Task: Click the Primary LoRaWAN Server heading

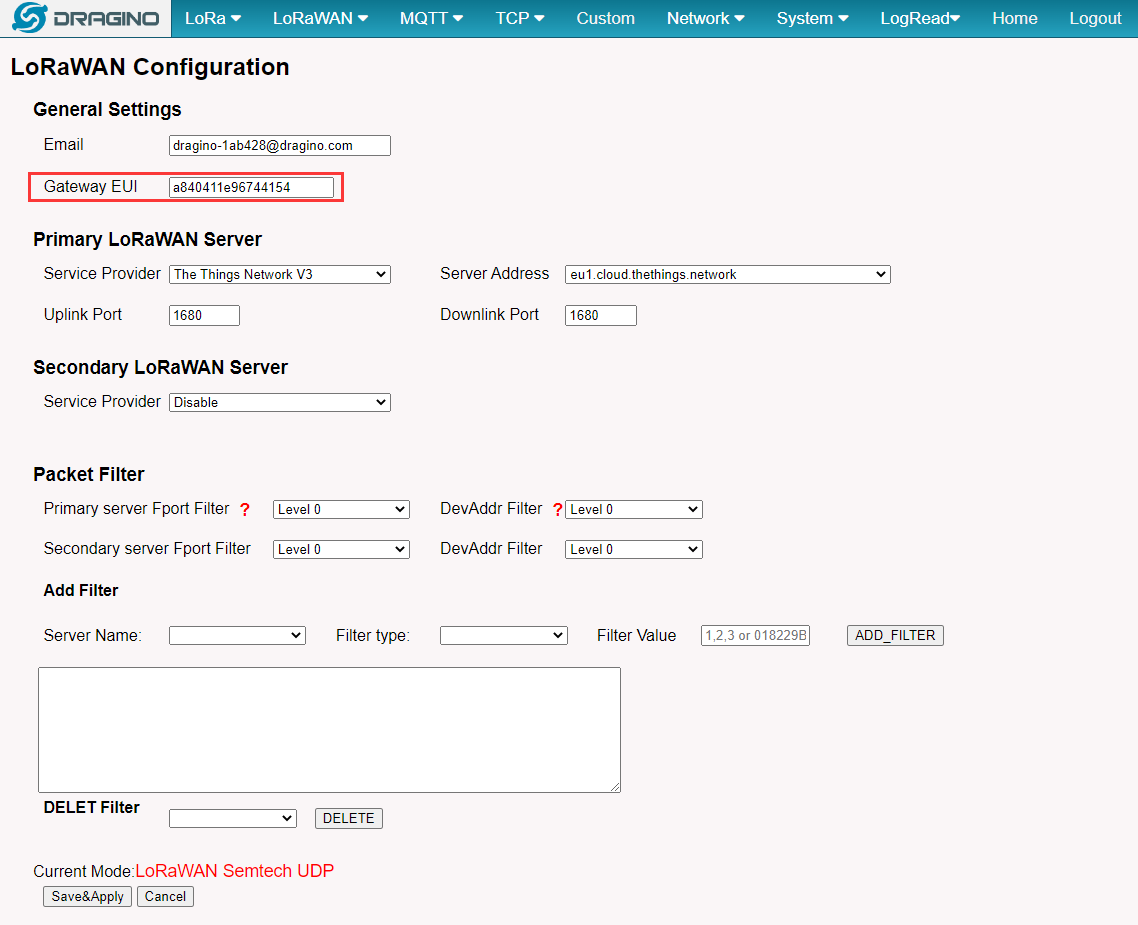Action: coord(147,239)
